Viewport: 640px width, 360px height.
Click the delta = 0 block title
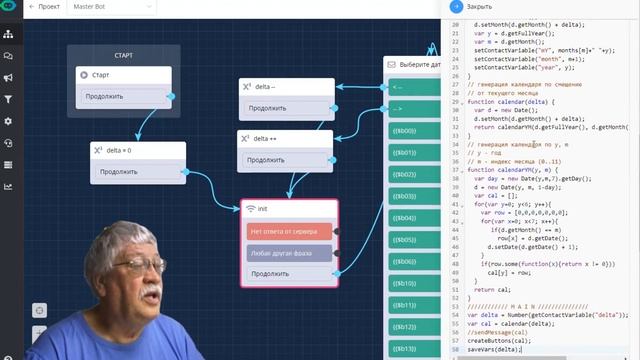119,150
